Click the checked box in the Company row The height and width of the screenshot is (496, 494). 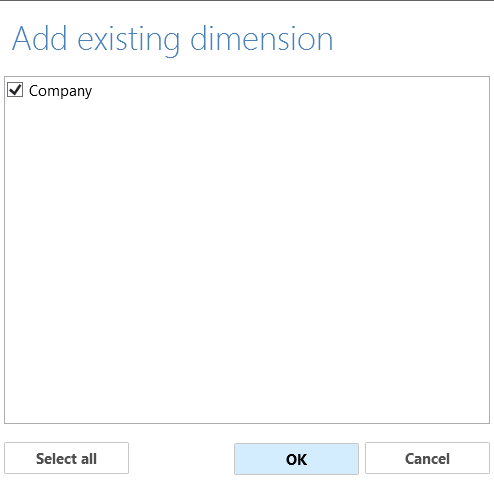15,90
